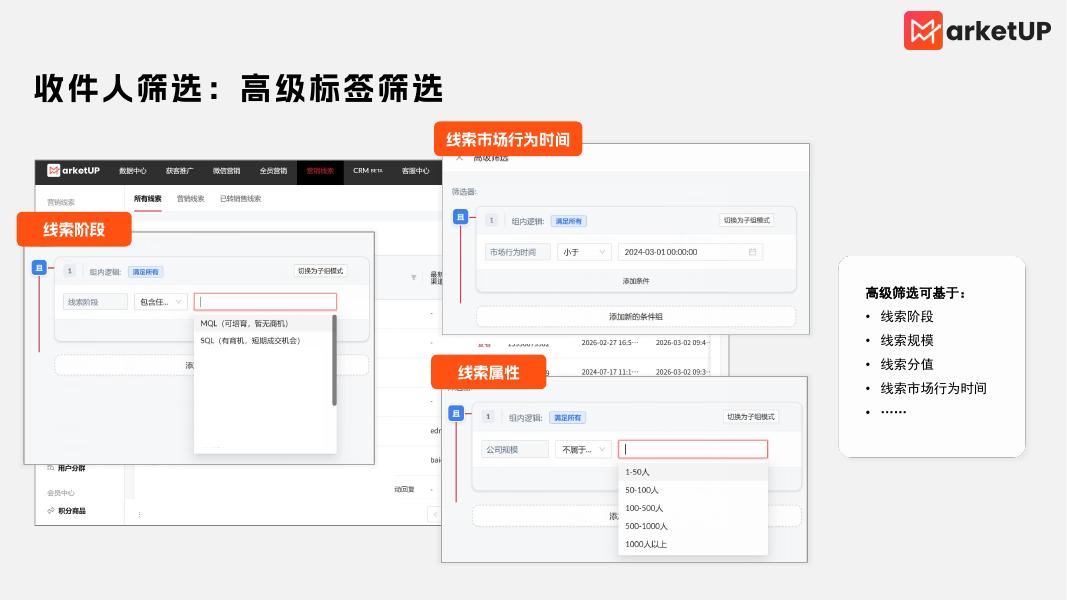The image size is (1067, 600).
Task: Expand the 不属于 dropdown next to 公司规模
Action: point(585,448)
